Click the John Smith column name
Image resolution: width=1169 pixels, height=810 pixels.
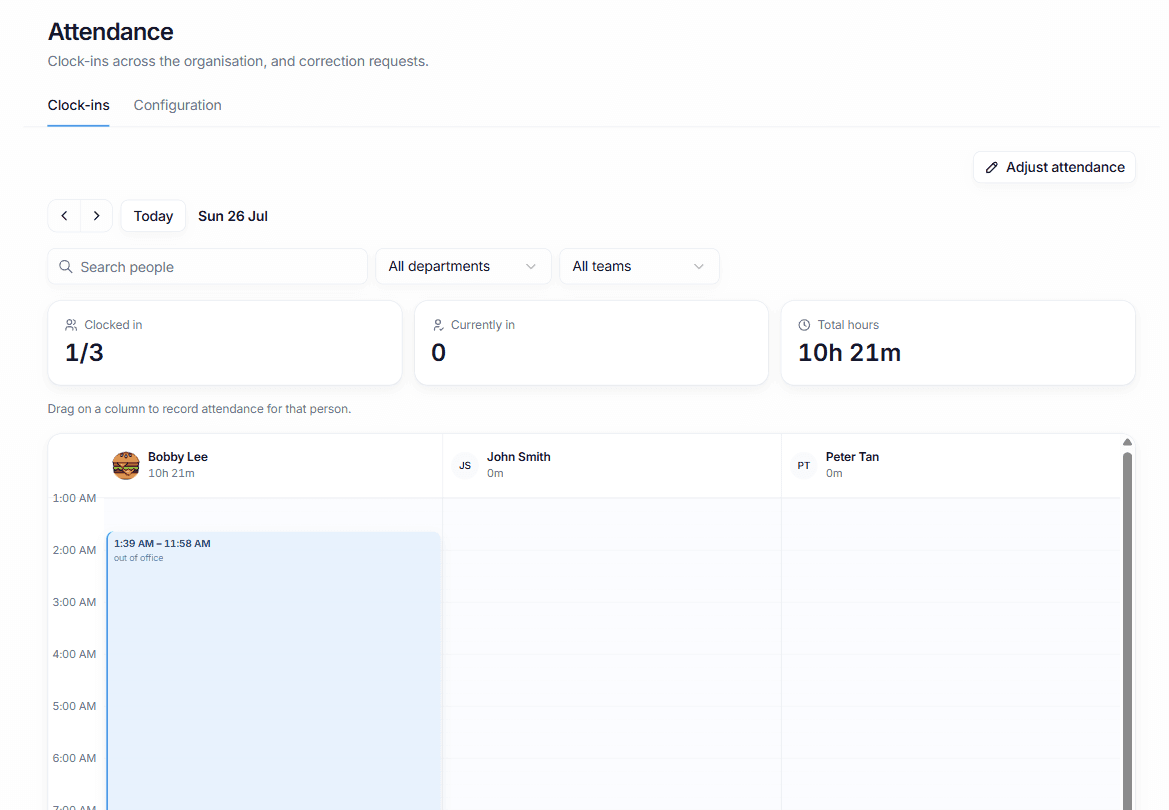(x=518, y=456)
